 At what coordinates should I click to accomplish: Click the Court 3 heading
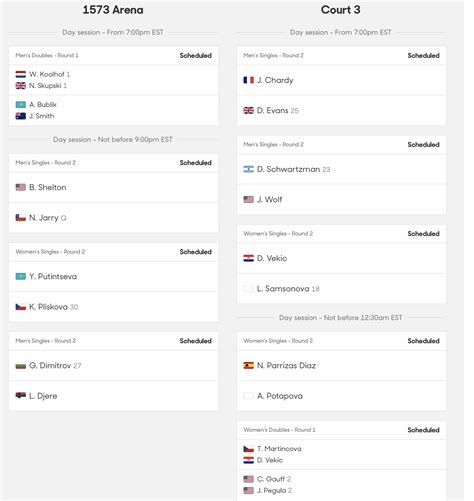pyautogui.click(x=341, y=10)
